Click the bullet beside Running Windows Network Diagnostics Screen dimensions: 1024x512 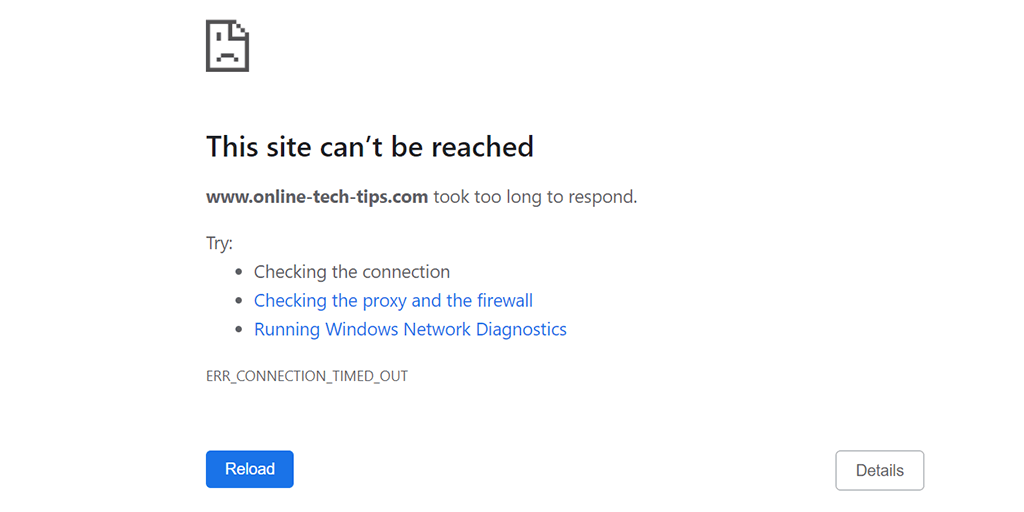click(239, 330)
